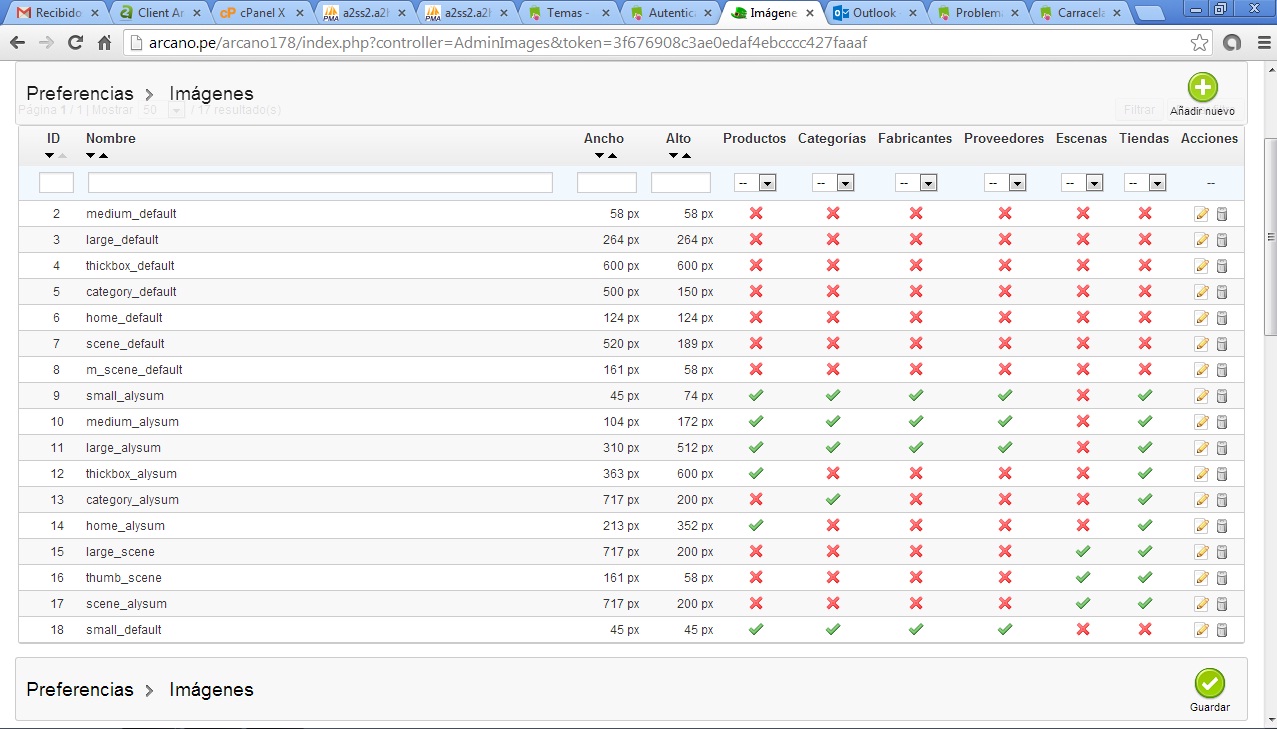The image size is (1277, 729).
Task: Toggle Productos status for home_alysum
Action: pyautogui.click(x=756, y=526)
